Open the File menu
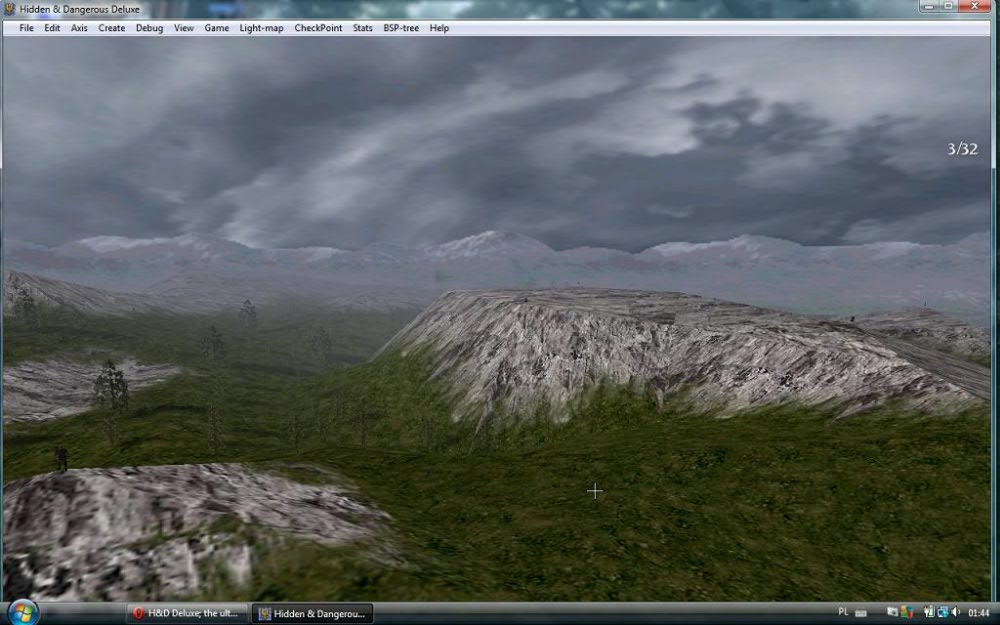Screen dimensions: 1000x625 point(26,28)
